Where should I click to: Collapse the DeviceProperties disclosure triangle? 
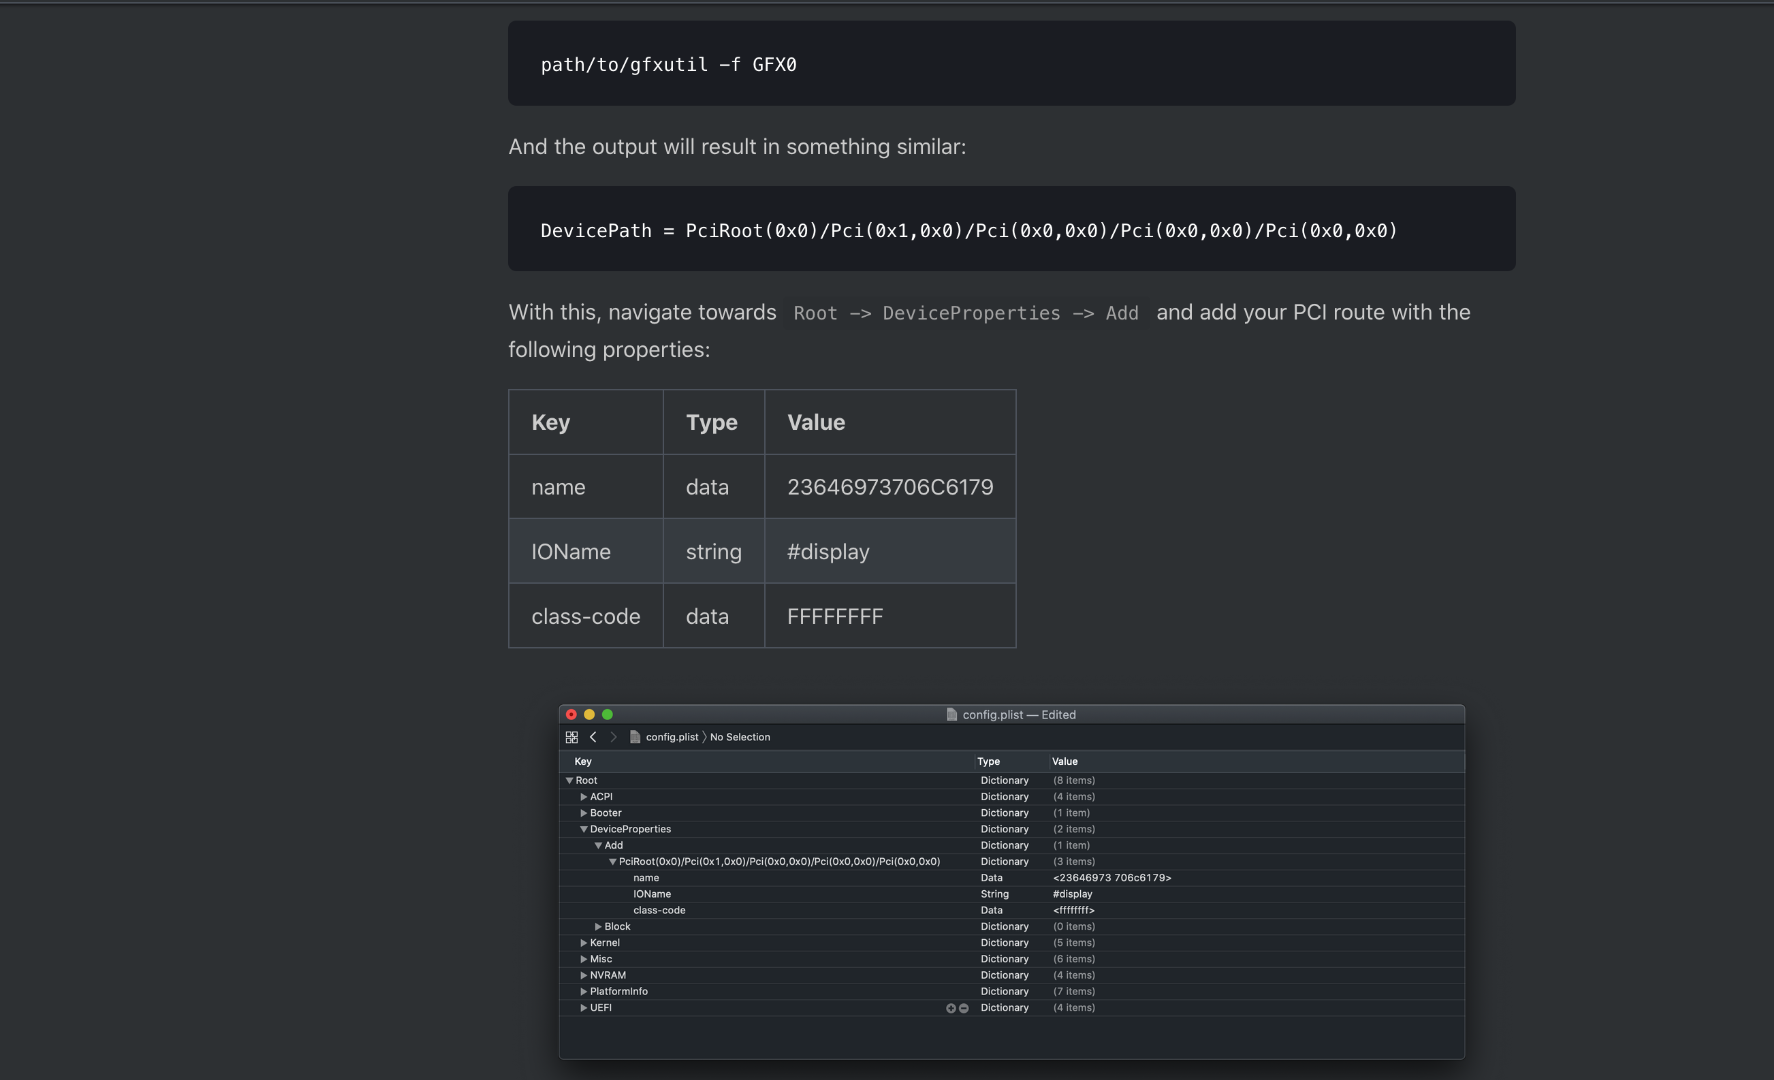(584, 829)
